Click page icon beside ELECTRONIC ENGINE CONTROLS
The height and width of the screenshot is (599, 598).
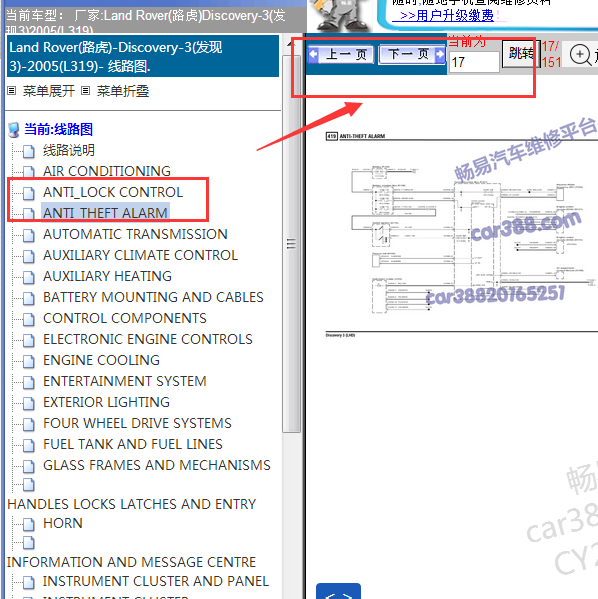click(29, 340)
